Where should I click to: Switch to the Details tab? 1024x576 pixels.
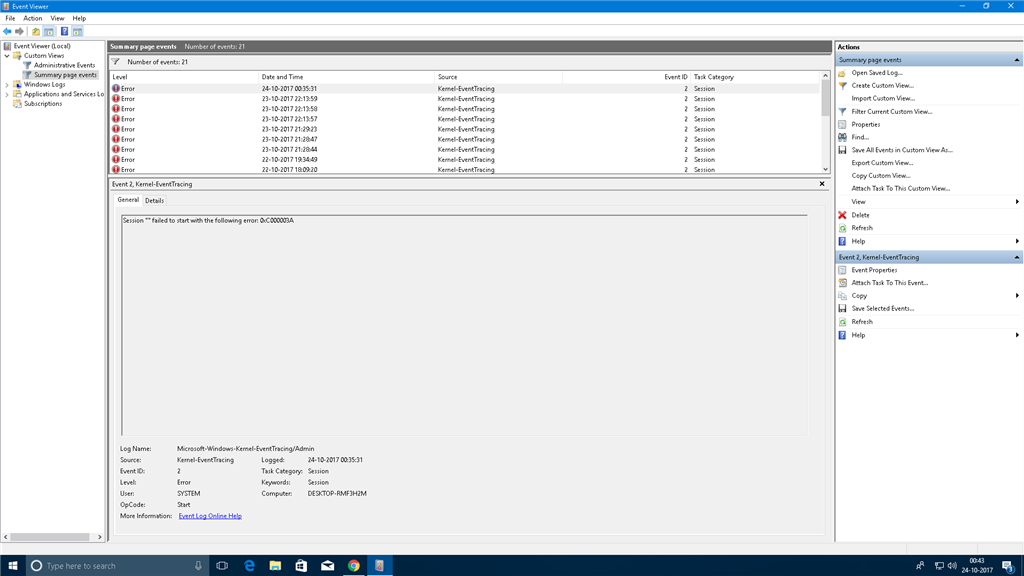155,200
